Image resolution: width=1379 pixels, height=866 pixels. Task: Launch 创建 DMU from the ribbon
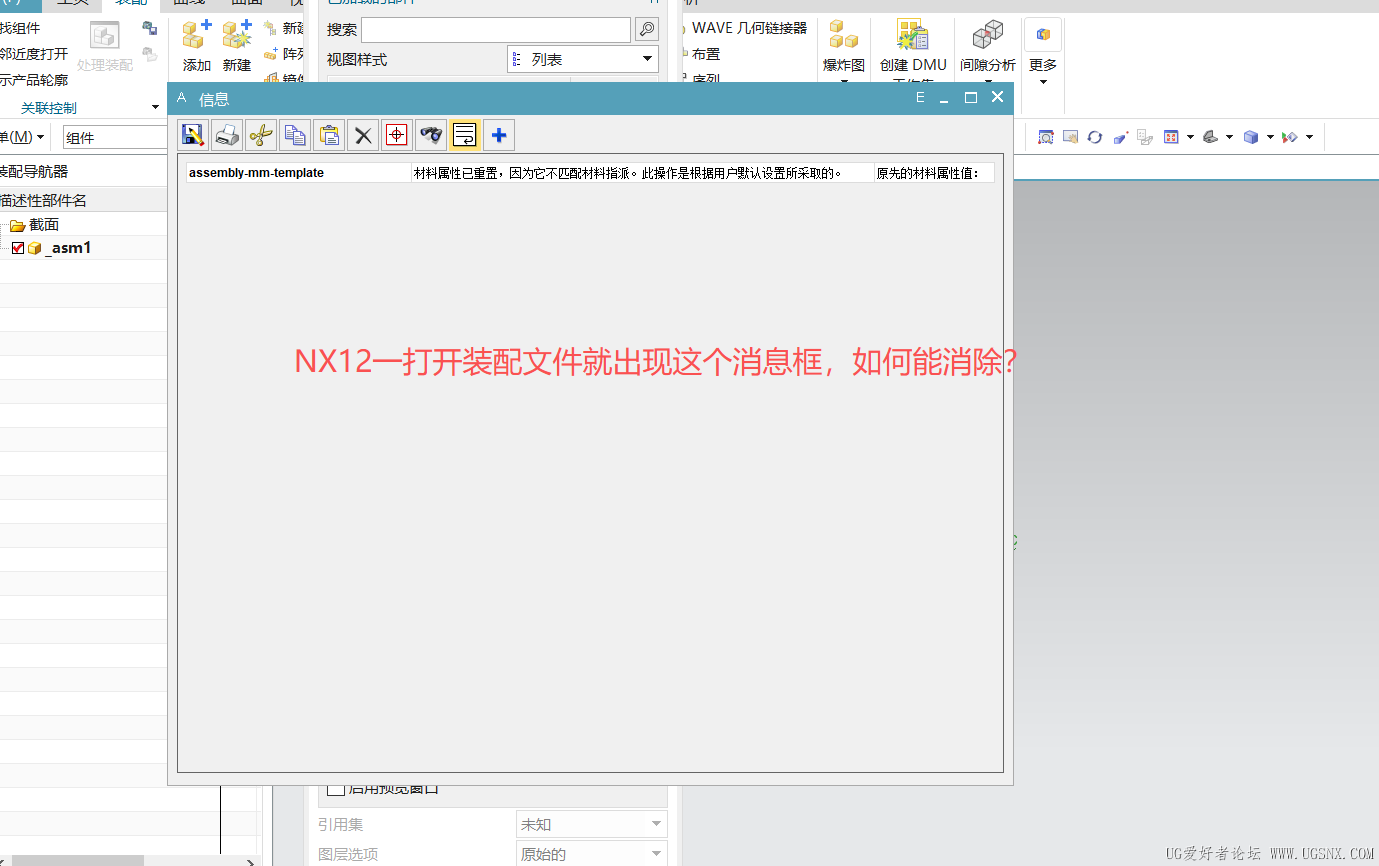913,45
